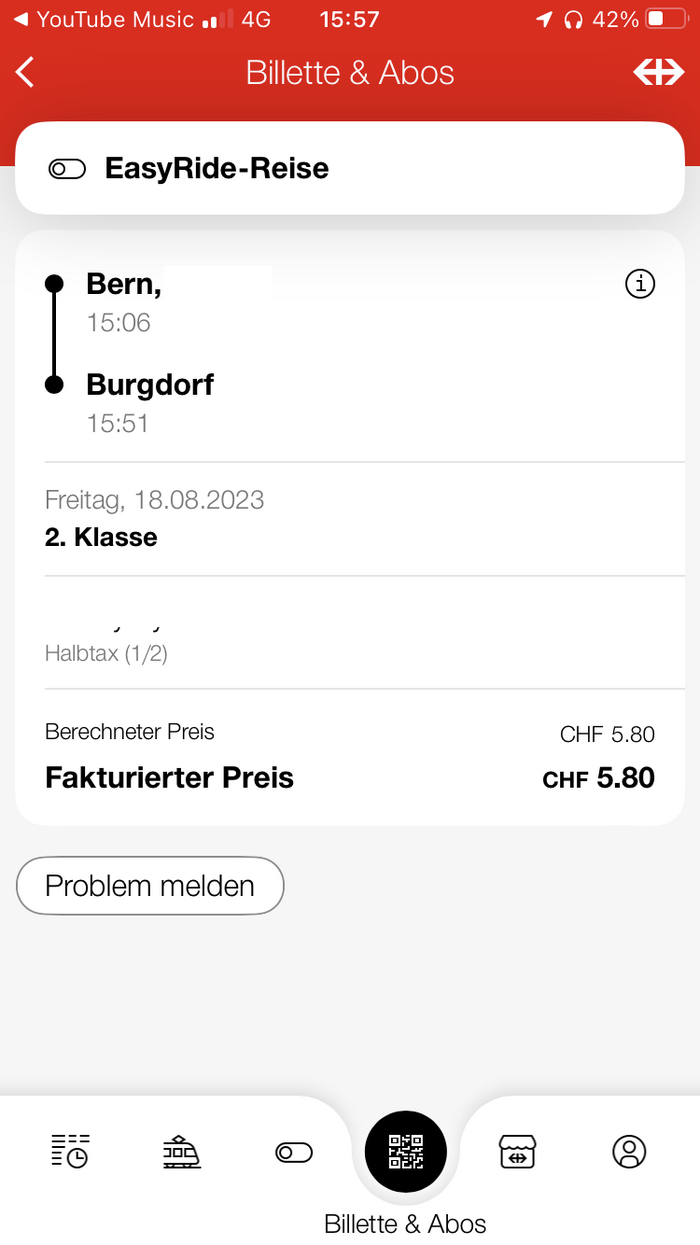Viewport: 700px width, 1245px height.
Task: Tap the SBB logo icon at top right
Action: (658, 72)
